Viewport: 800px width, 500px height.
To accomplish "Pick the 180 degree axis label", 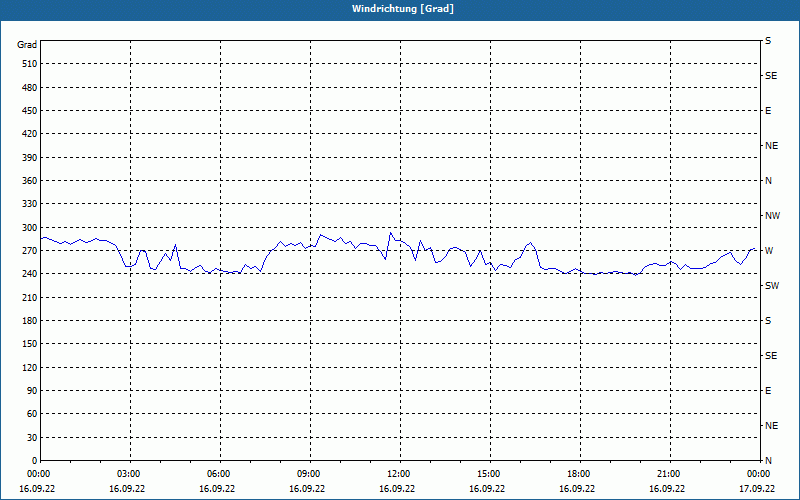I will coord(30,321).
